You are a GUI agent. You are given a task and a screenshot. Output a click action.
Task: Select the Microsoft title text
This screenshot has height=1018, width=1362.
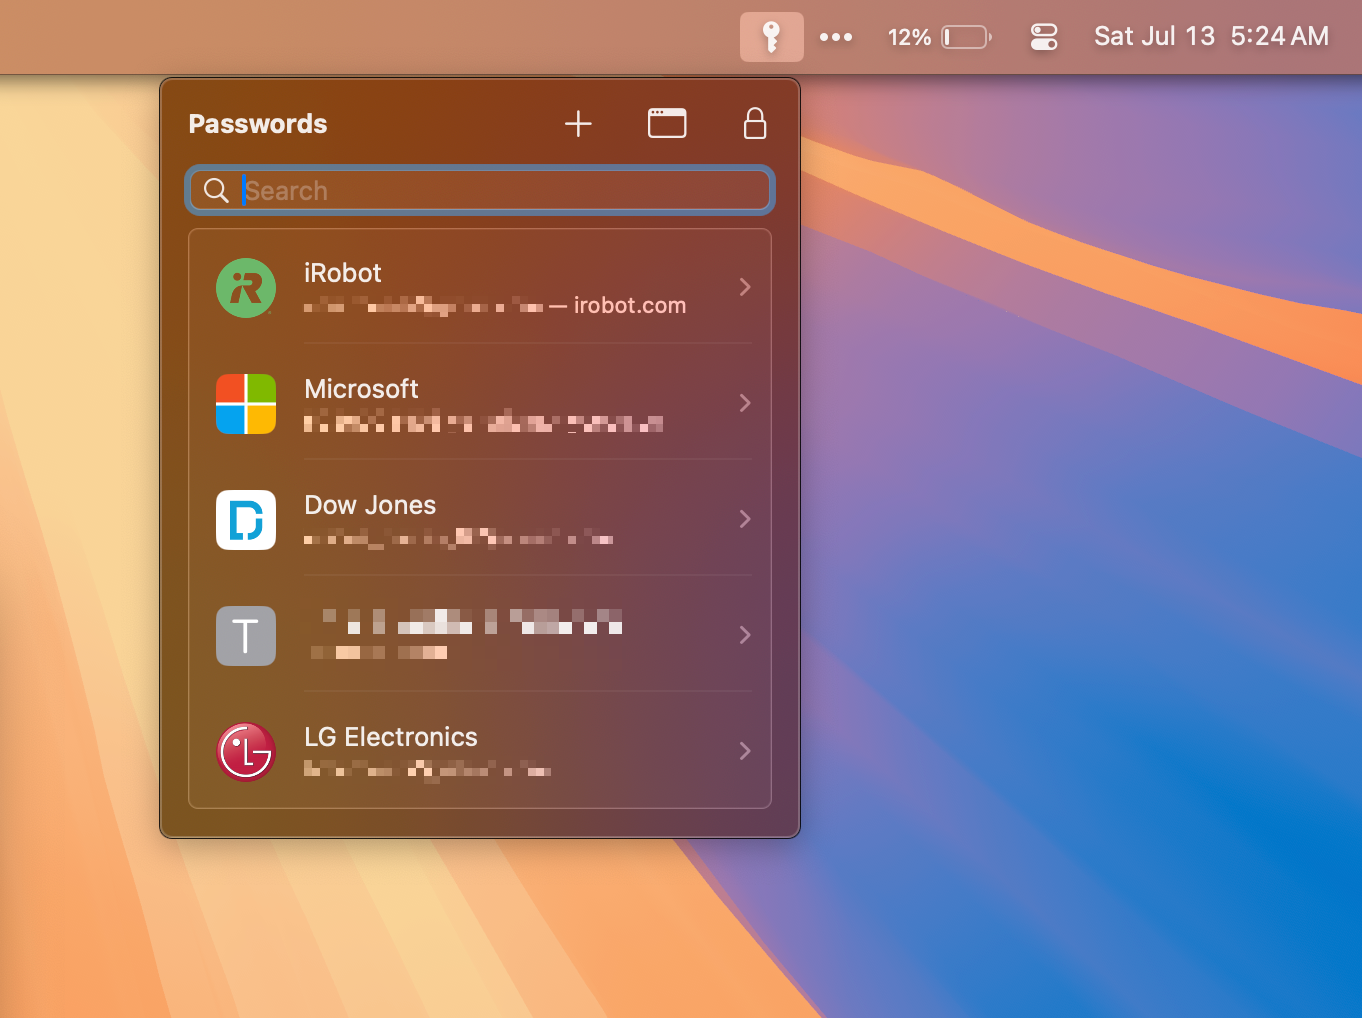(361, 389)
